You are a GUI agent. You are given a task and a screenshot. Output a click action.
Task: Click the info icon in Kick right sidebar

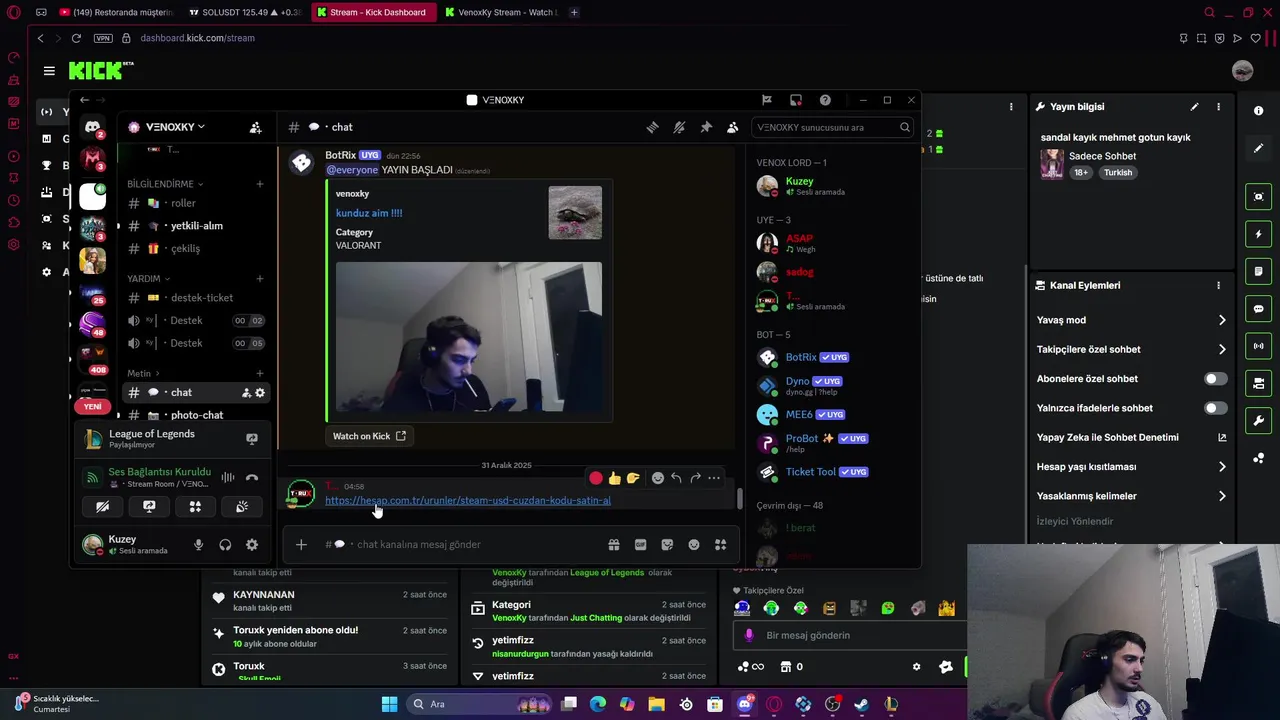tap(1259, 111)
